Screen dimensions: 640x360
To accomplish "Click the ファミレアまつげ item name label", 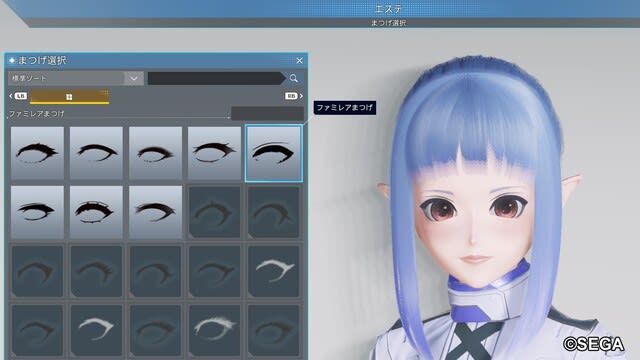I will tap(36, 113).
